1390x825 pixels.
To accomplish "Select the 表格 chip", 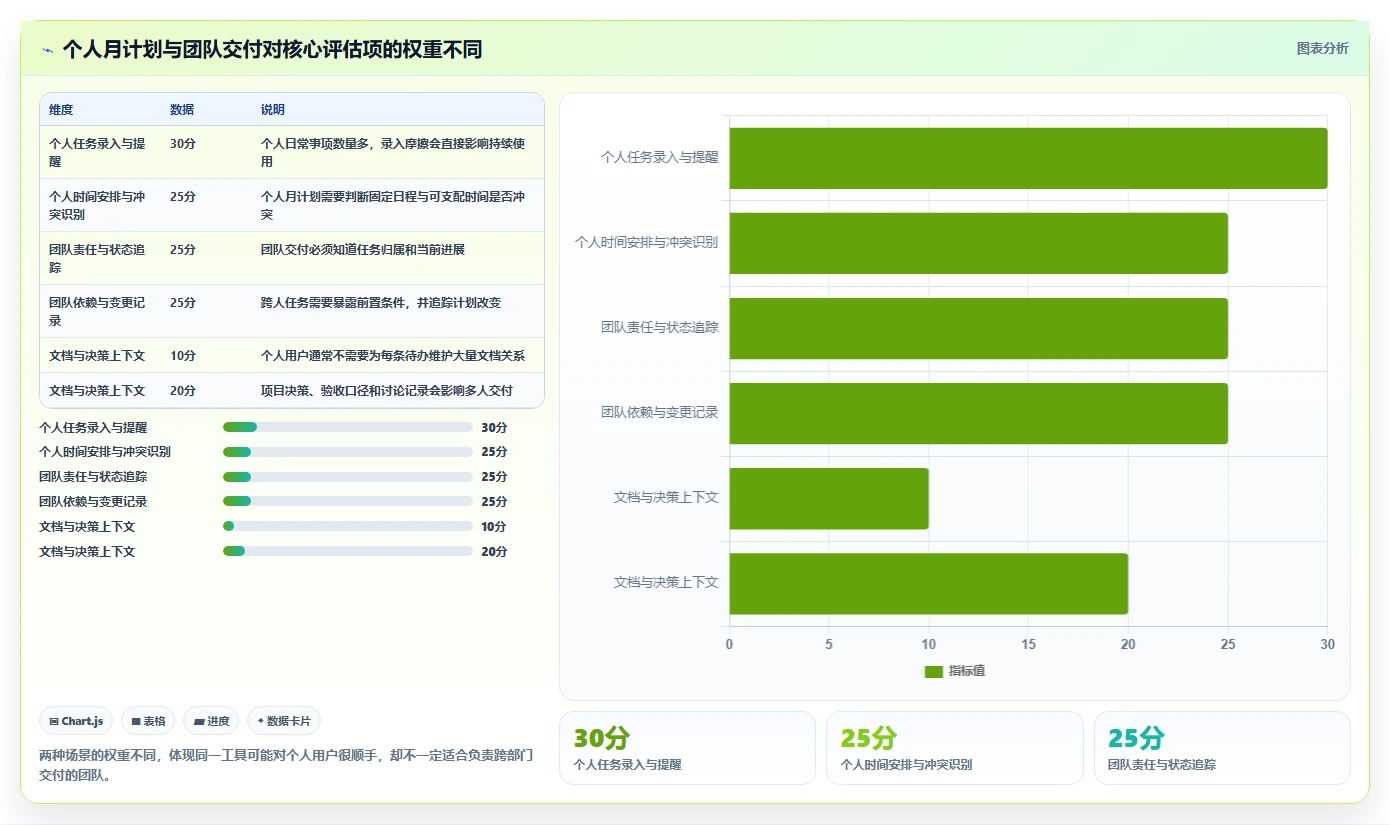I will [x=148, y=721].
